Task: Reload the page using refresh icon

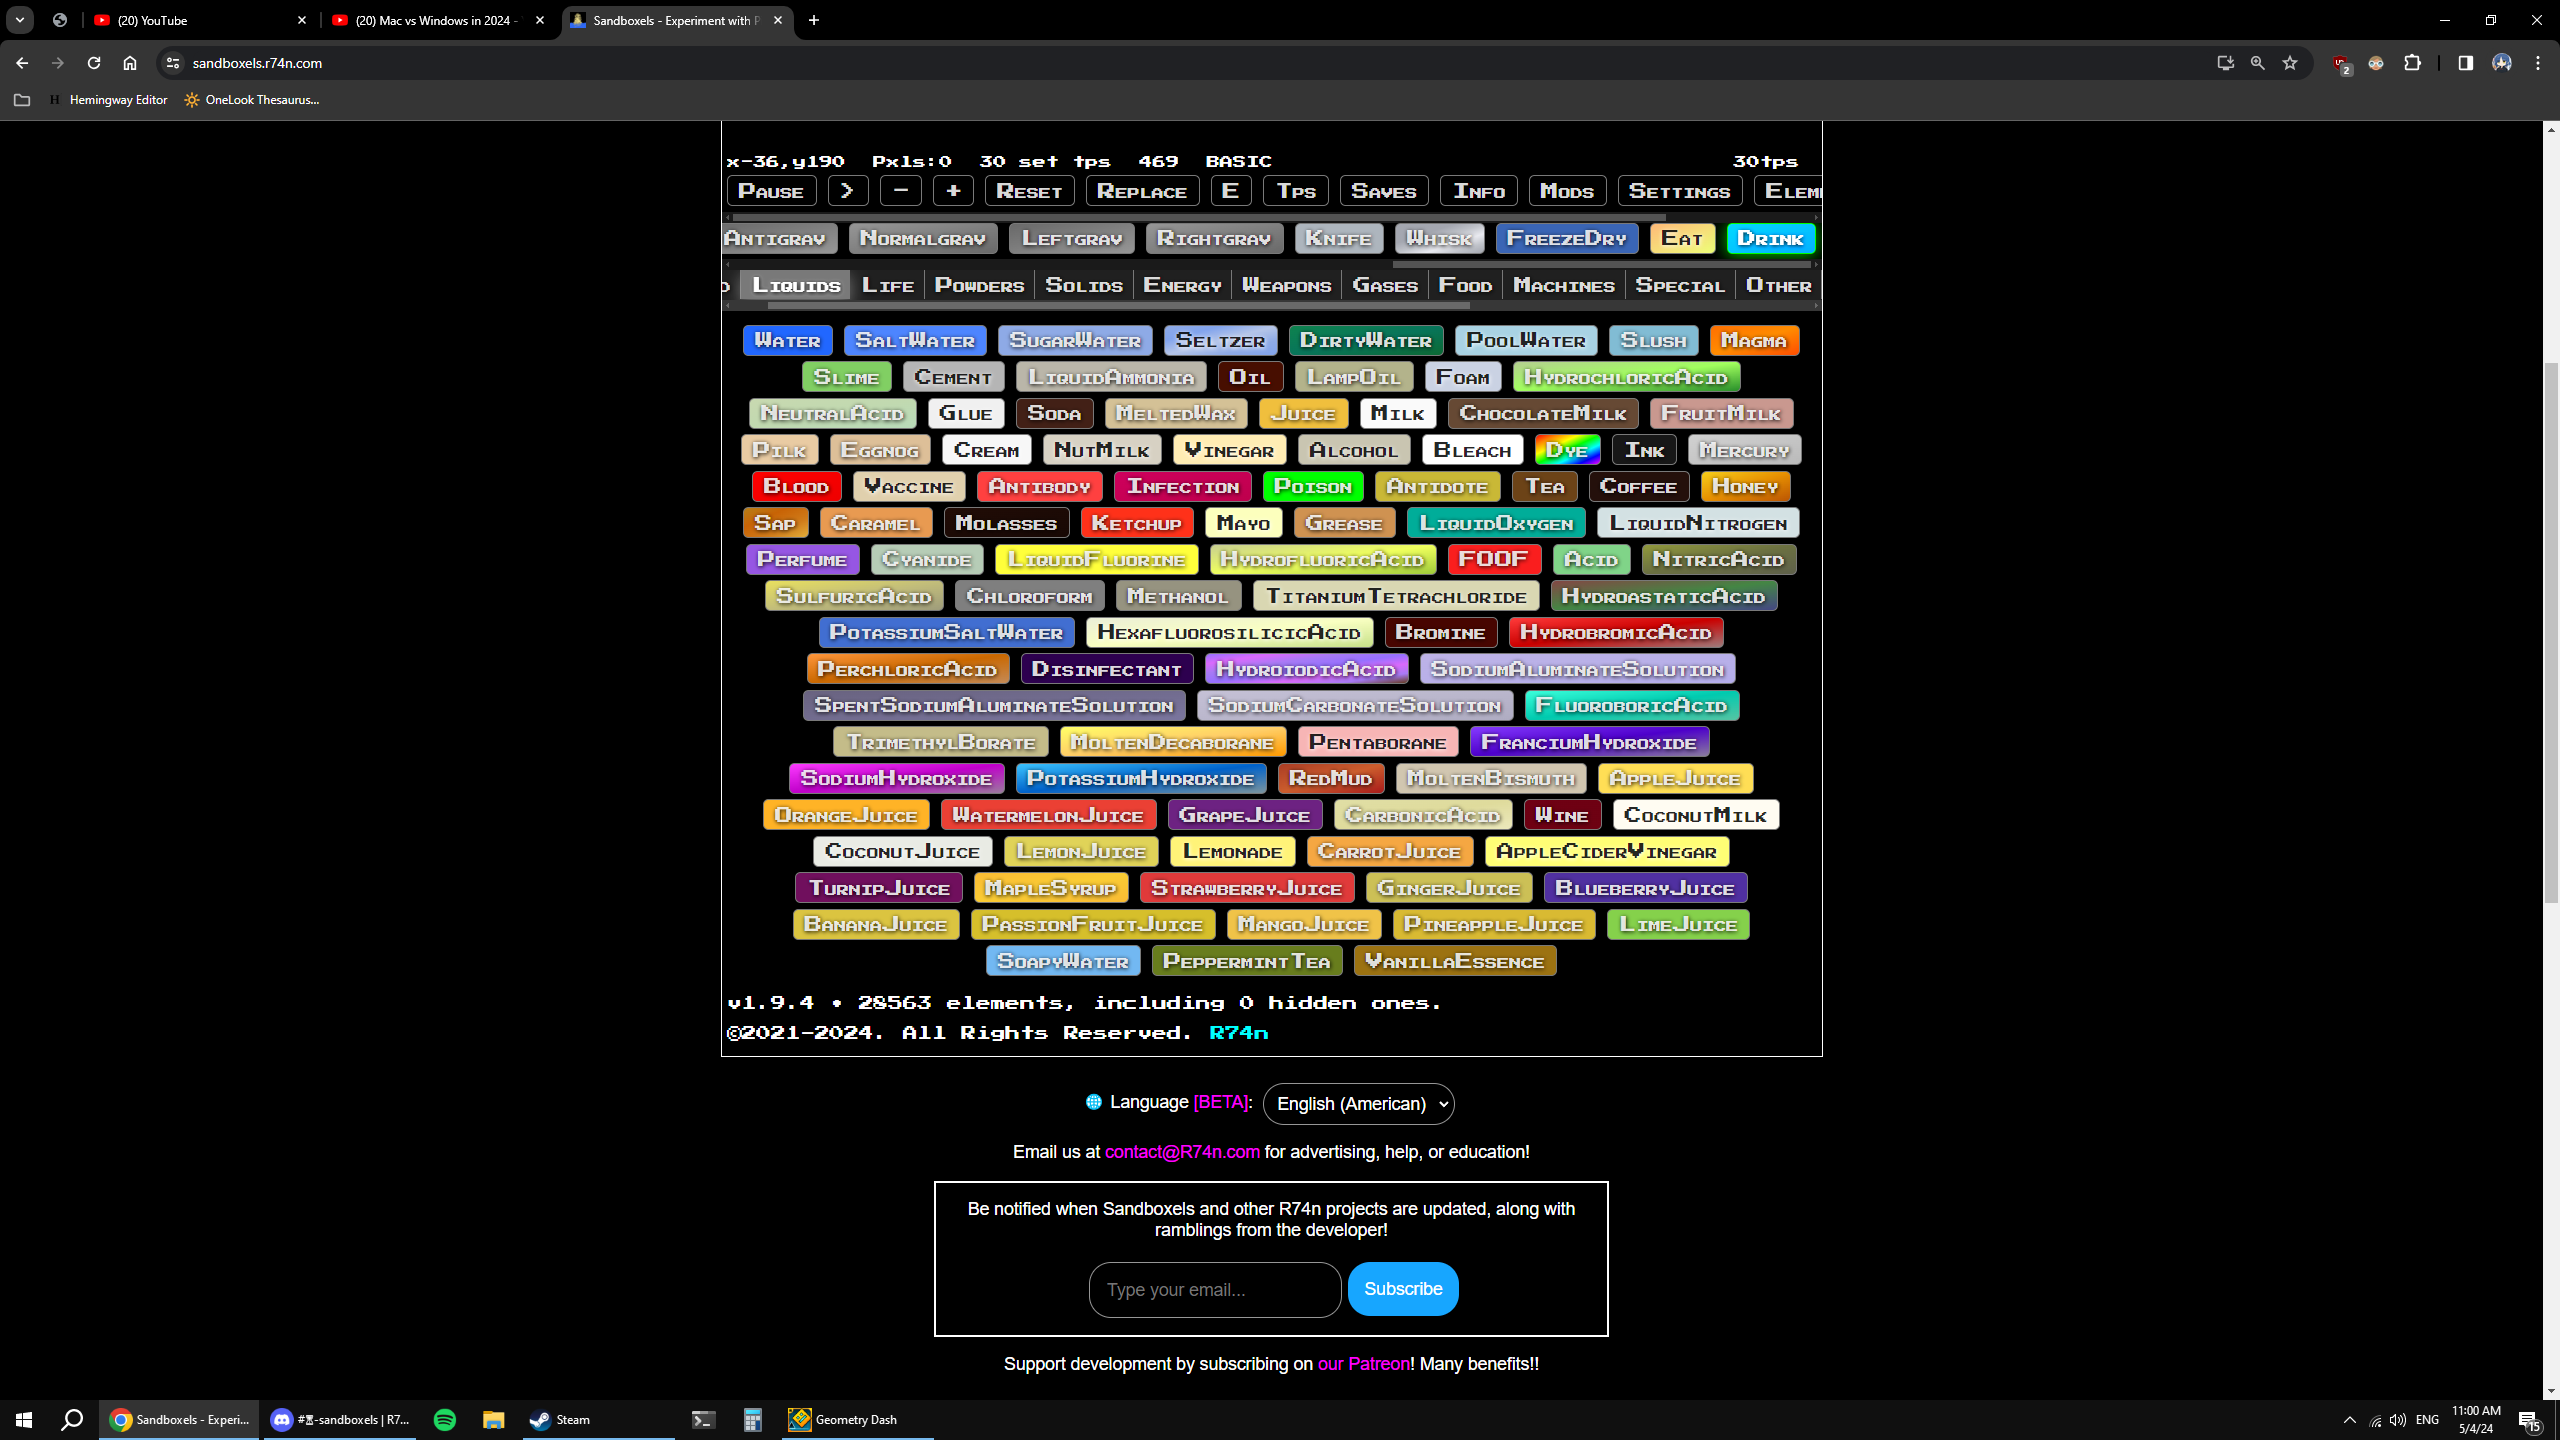Action: (x=94, y=63)
